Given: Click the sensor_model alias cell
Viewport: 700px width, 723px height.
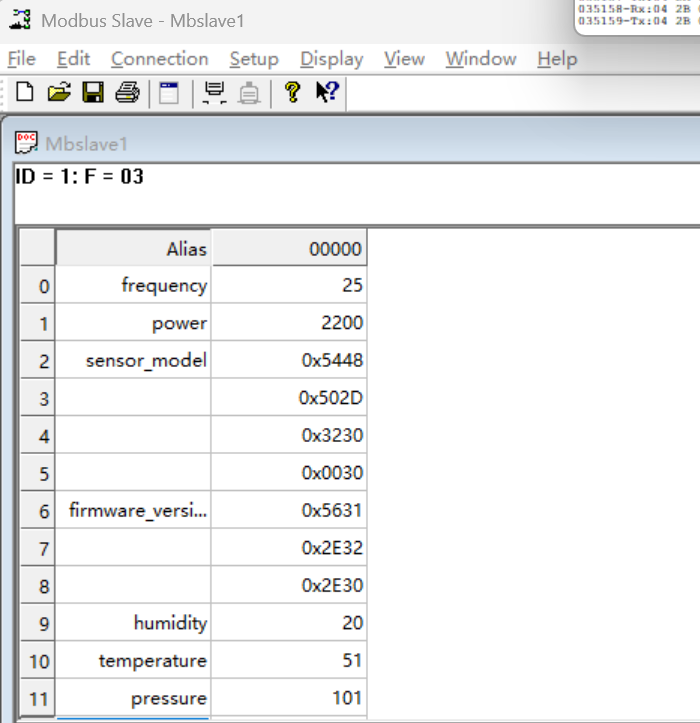Looking at the screenshot, I should (133, 361).
